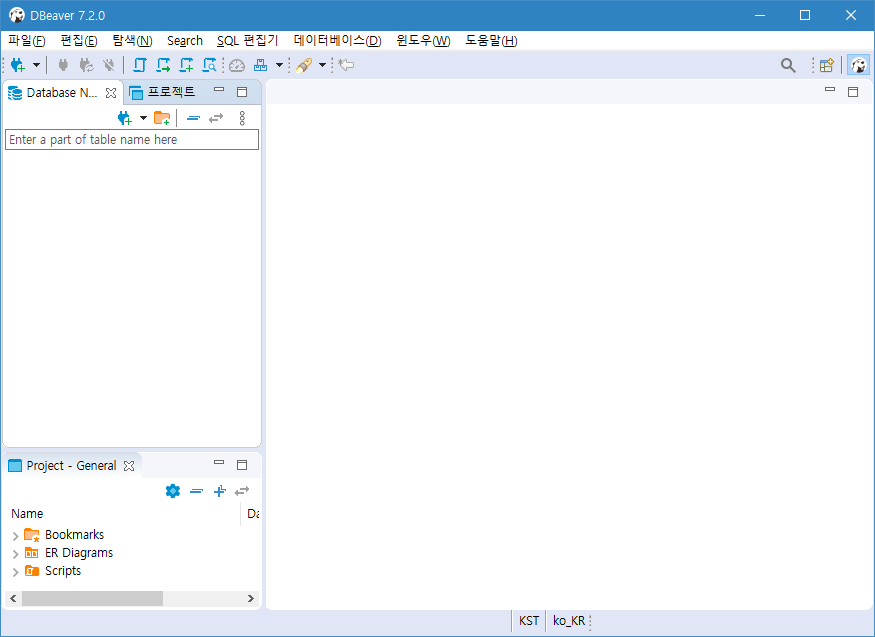Image resolution: width=875 pixels, height=637 pixels.
Task: Click the grey Connect plug icon
Action: click(x=63, y=65)
